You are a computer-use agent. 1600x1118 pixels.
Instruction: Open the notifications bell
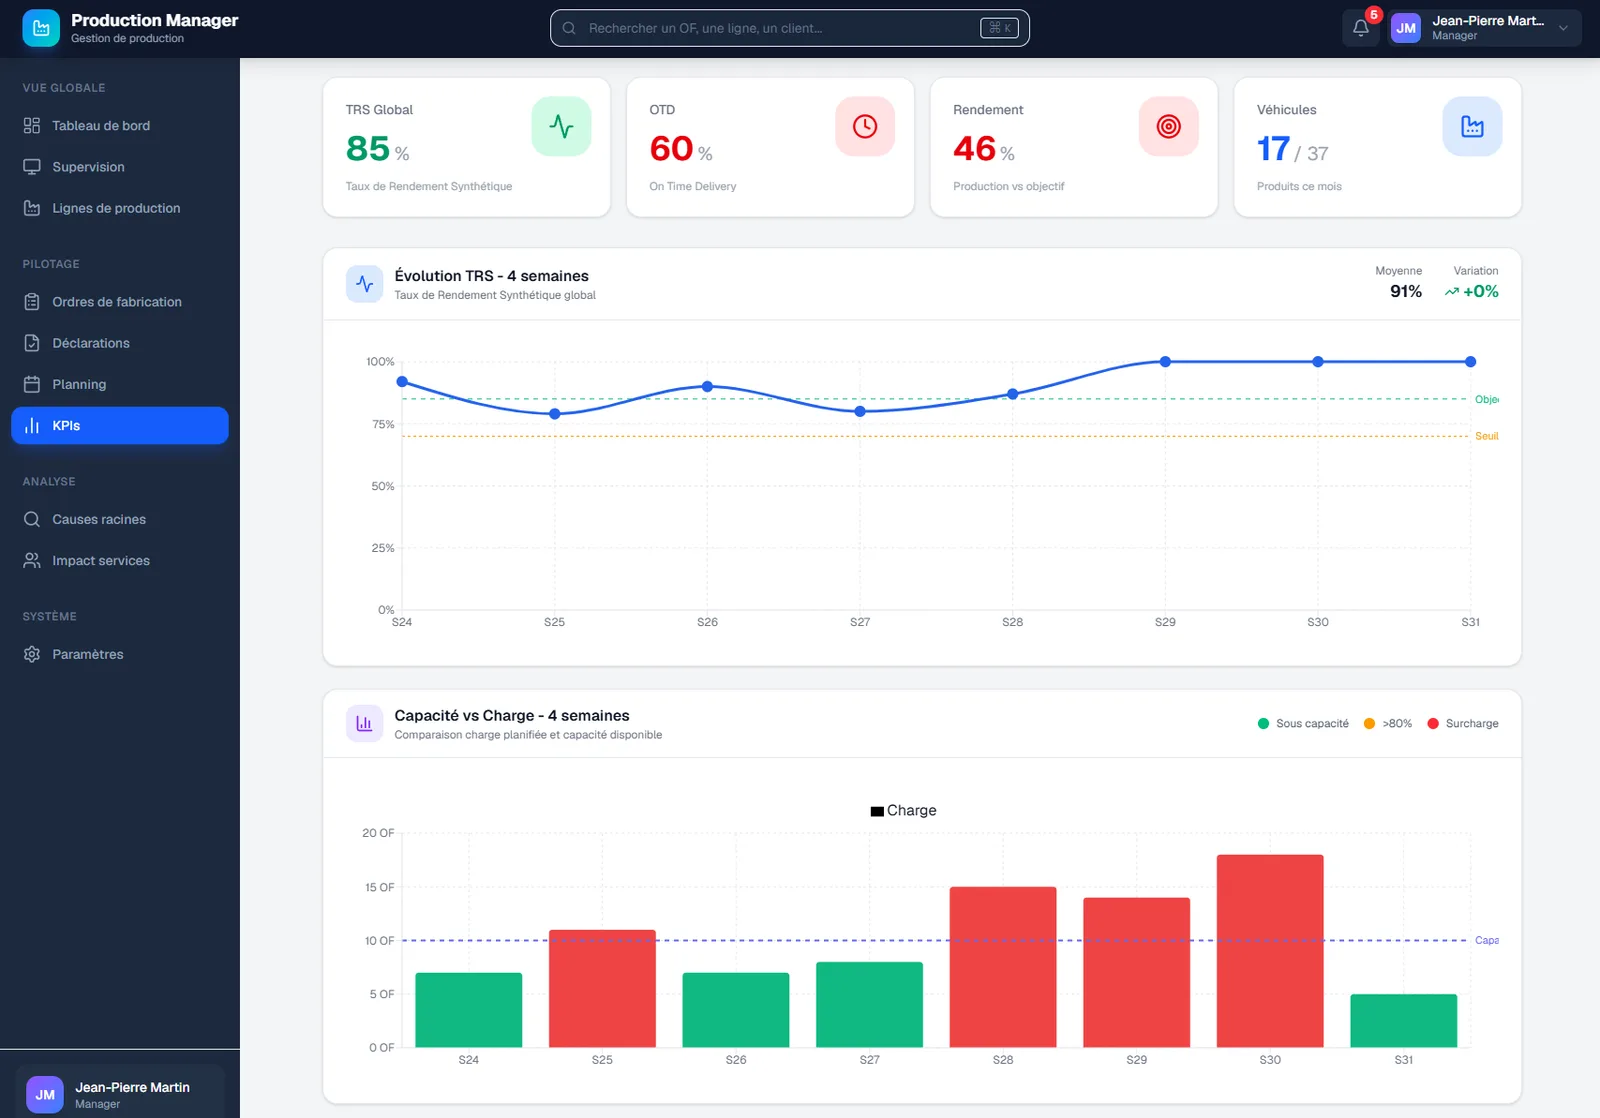[1361, 28]
